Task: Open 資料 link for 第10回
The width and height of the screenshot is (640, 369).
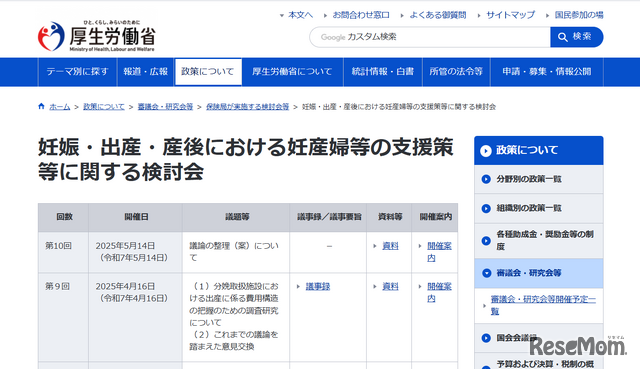Action: pos(390,246)
